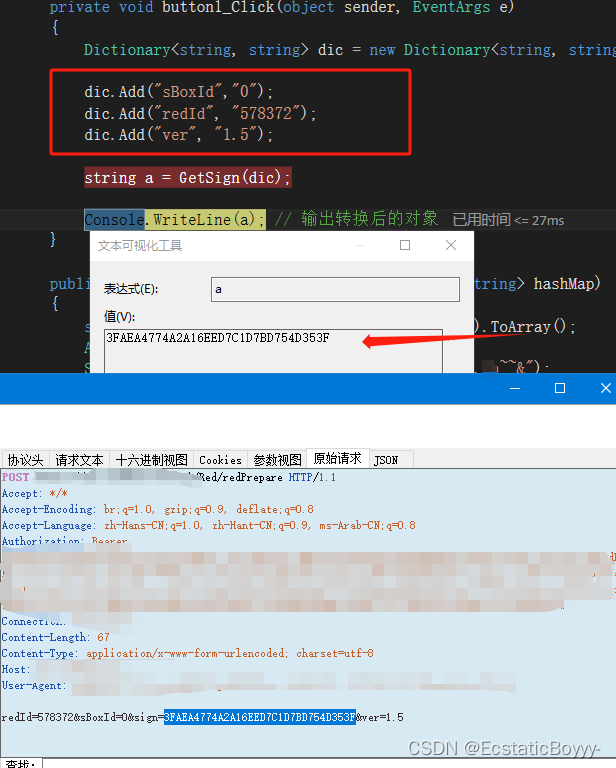Click the 表达式(E) input field

(x=335, y=289)
